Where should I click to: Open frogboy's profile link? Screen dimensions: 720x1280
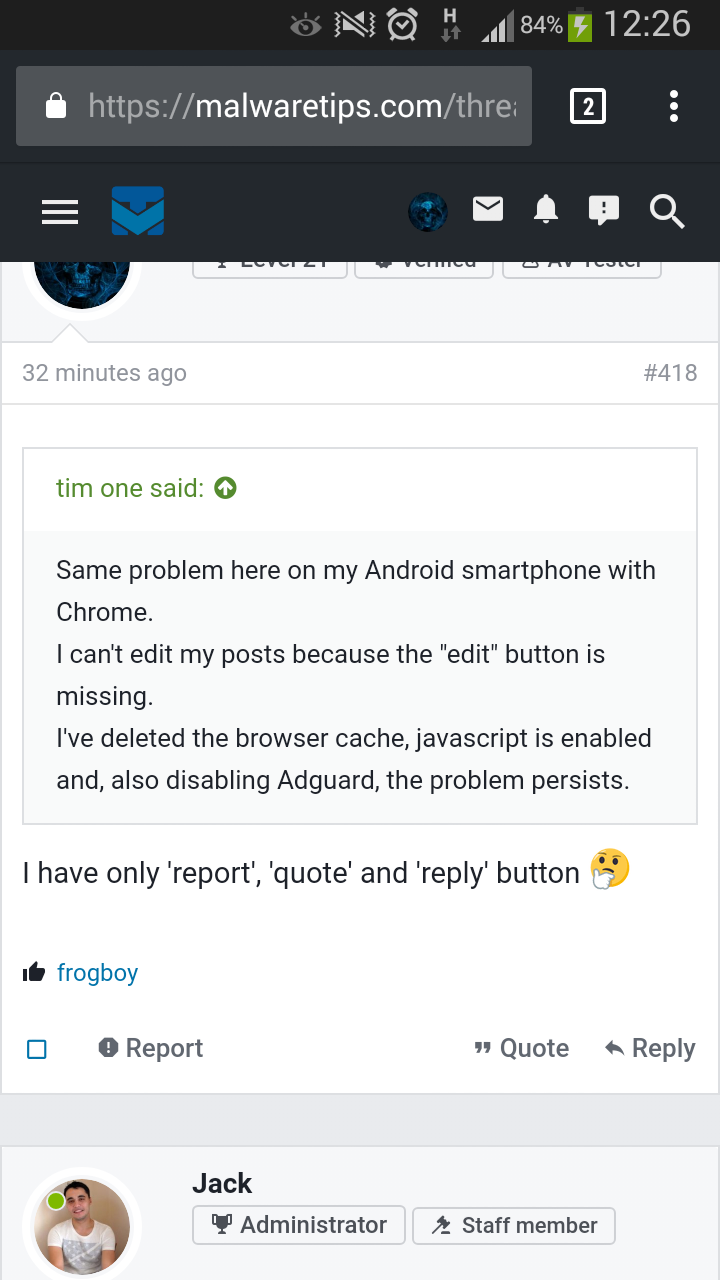click(x=97, y=973)
